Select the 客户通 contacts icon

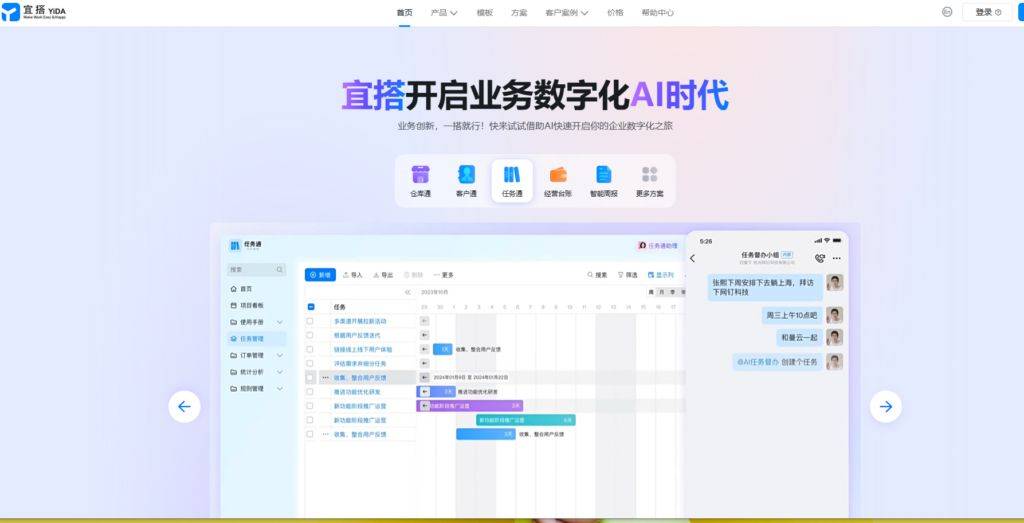466,175
